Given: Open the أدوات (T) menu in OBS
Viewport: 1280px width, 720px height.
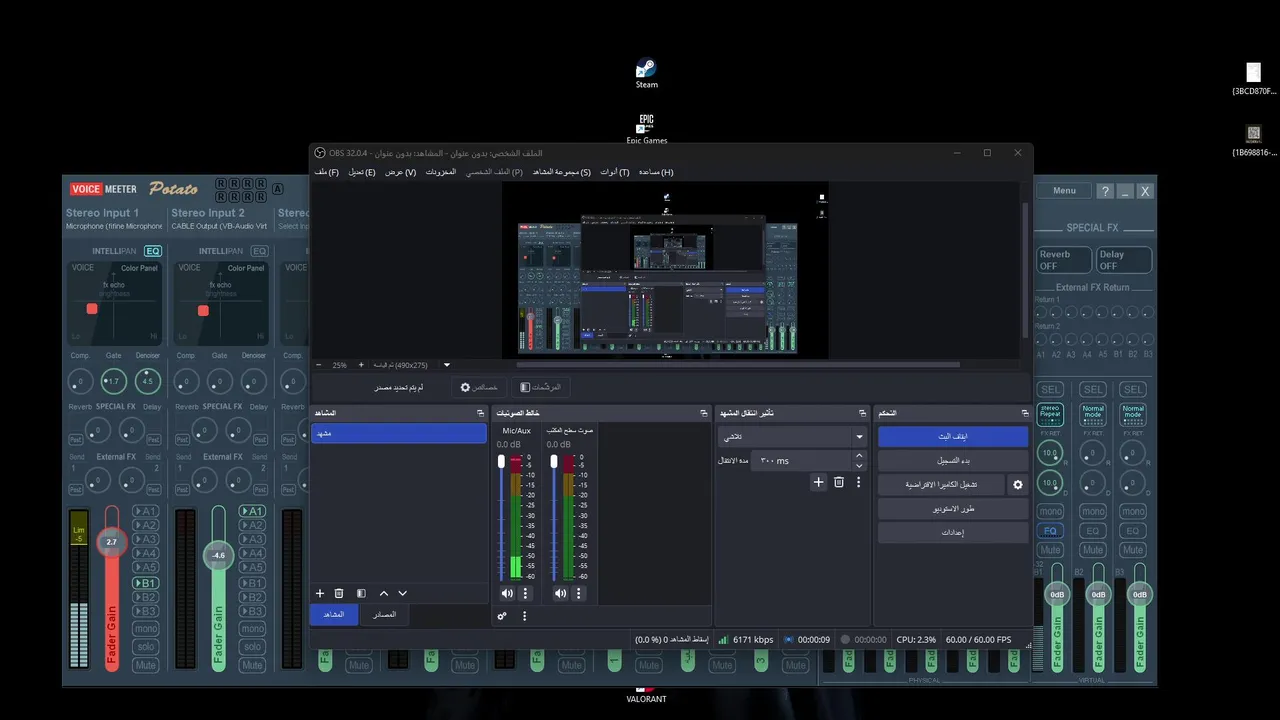Looking at the screenshot, I should 615,172.
